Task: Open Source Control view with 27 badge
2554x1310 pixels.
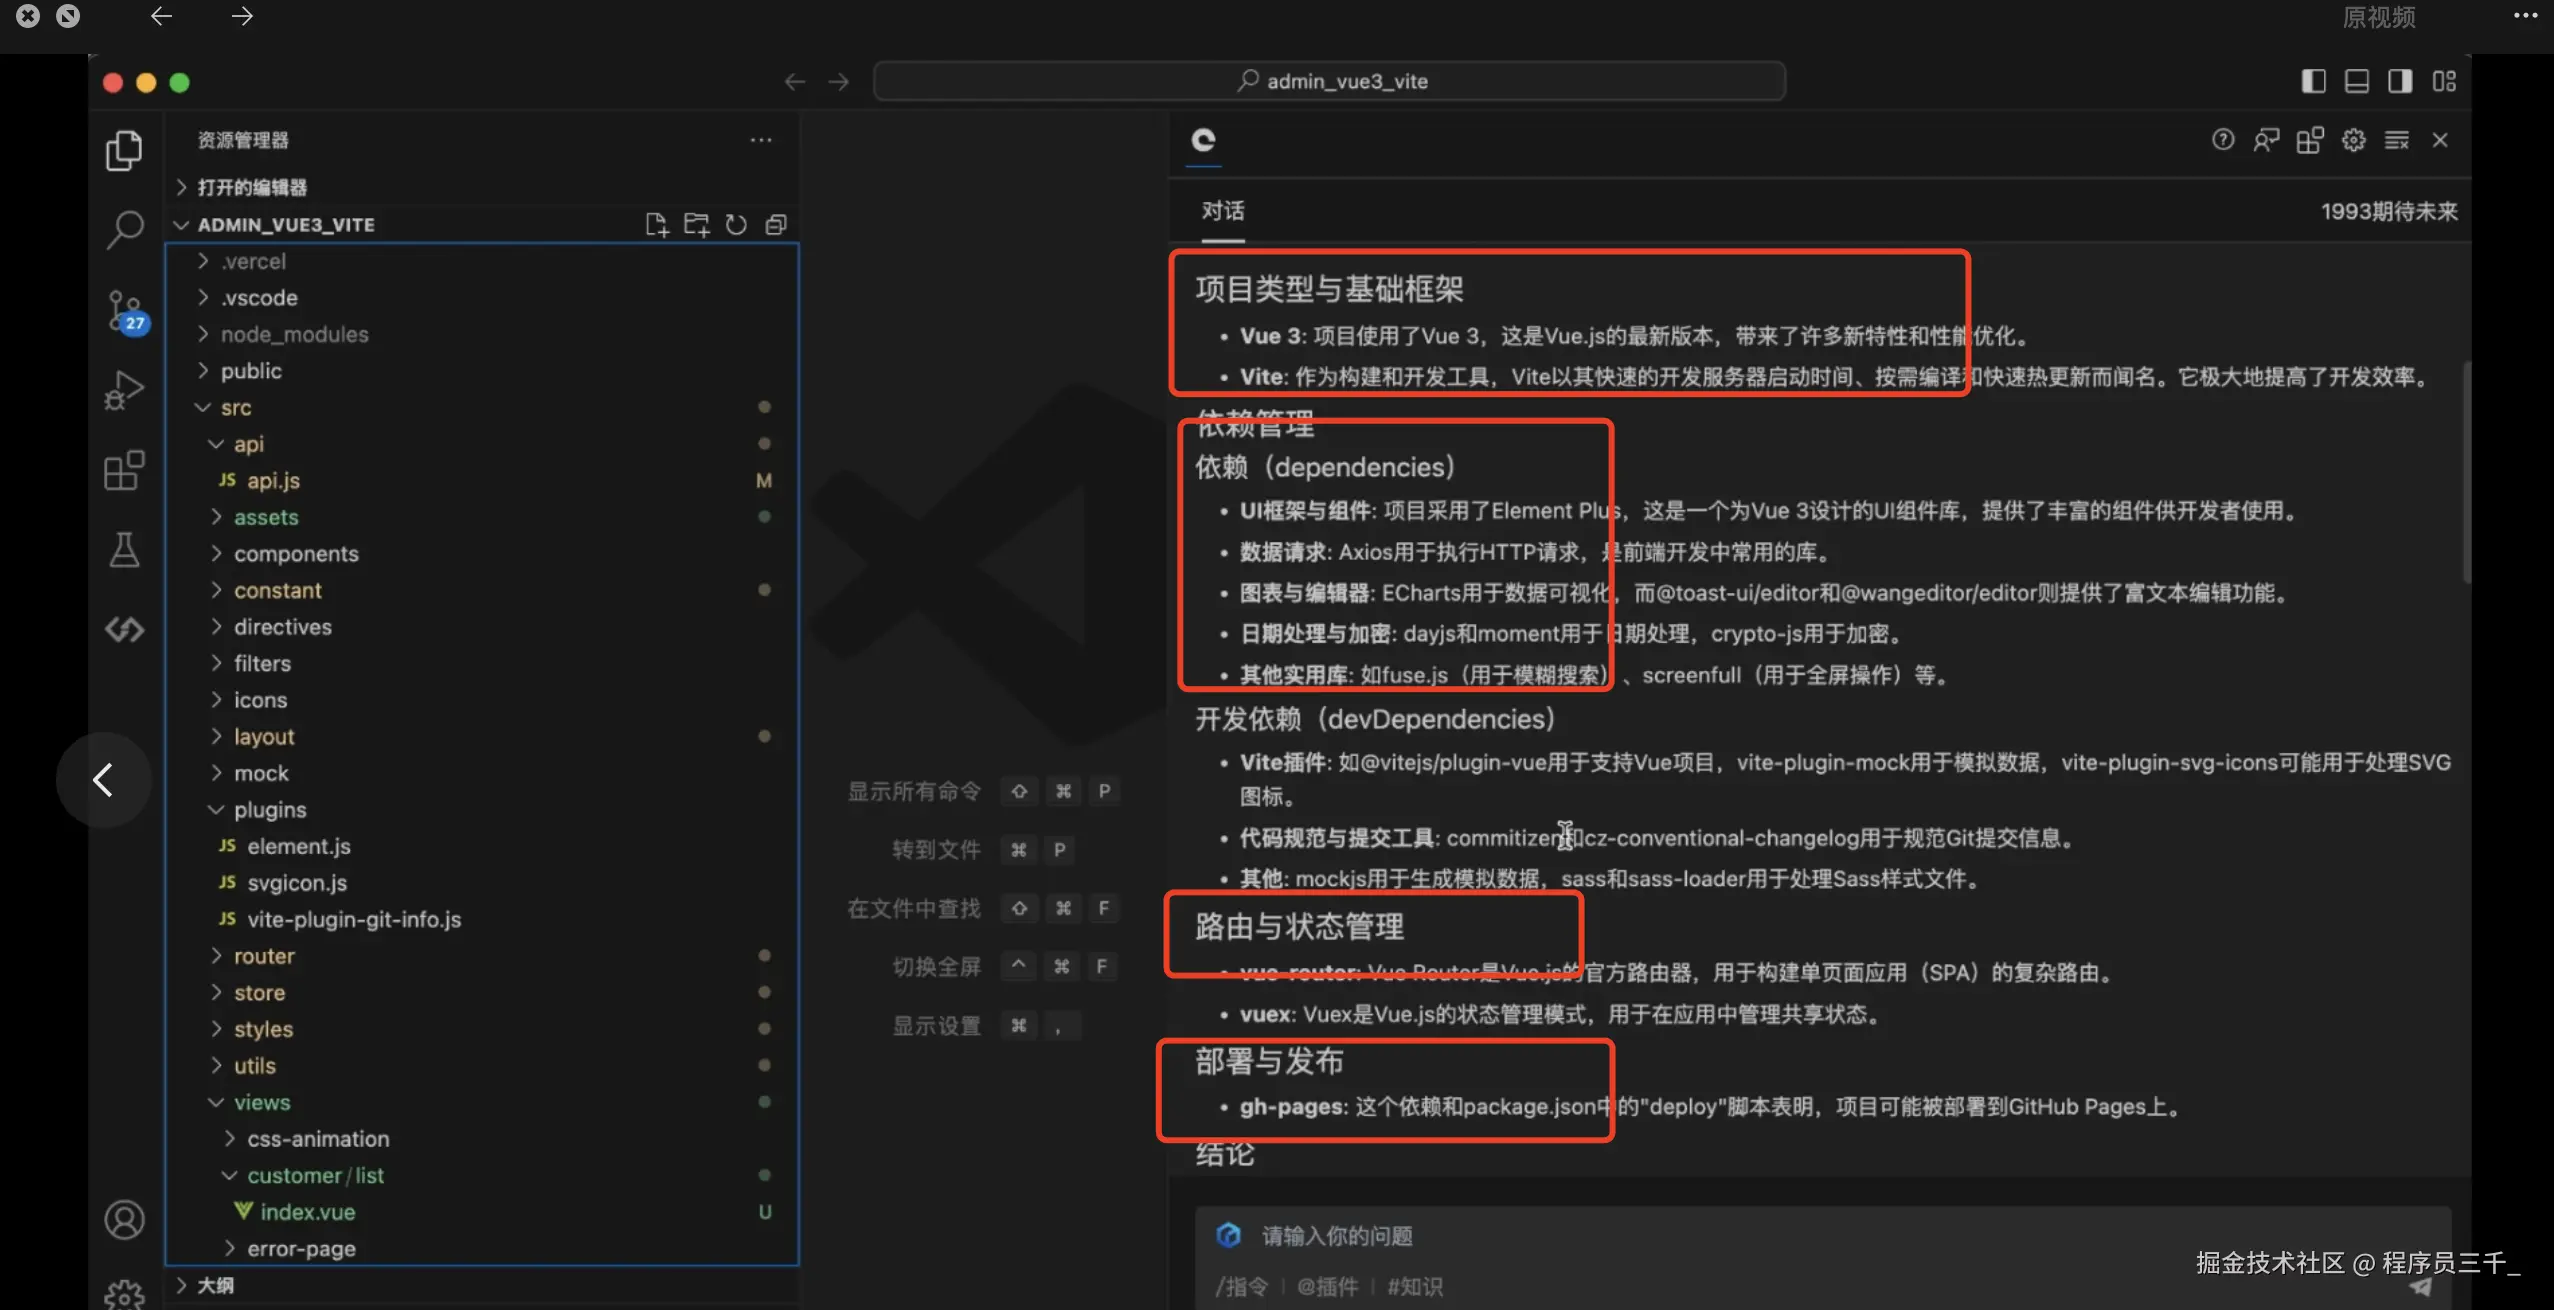Action: (125, 311)
